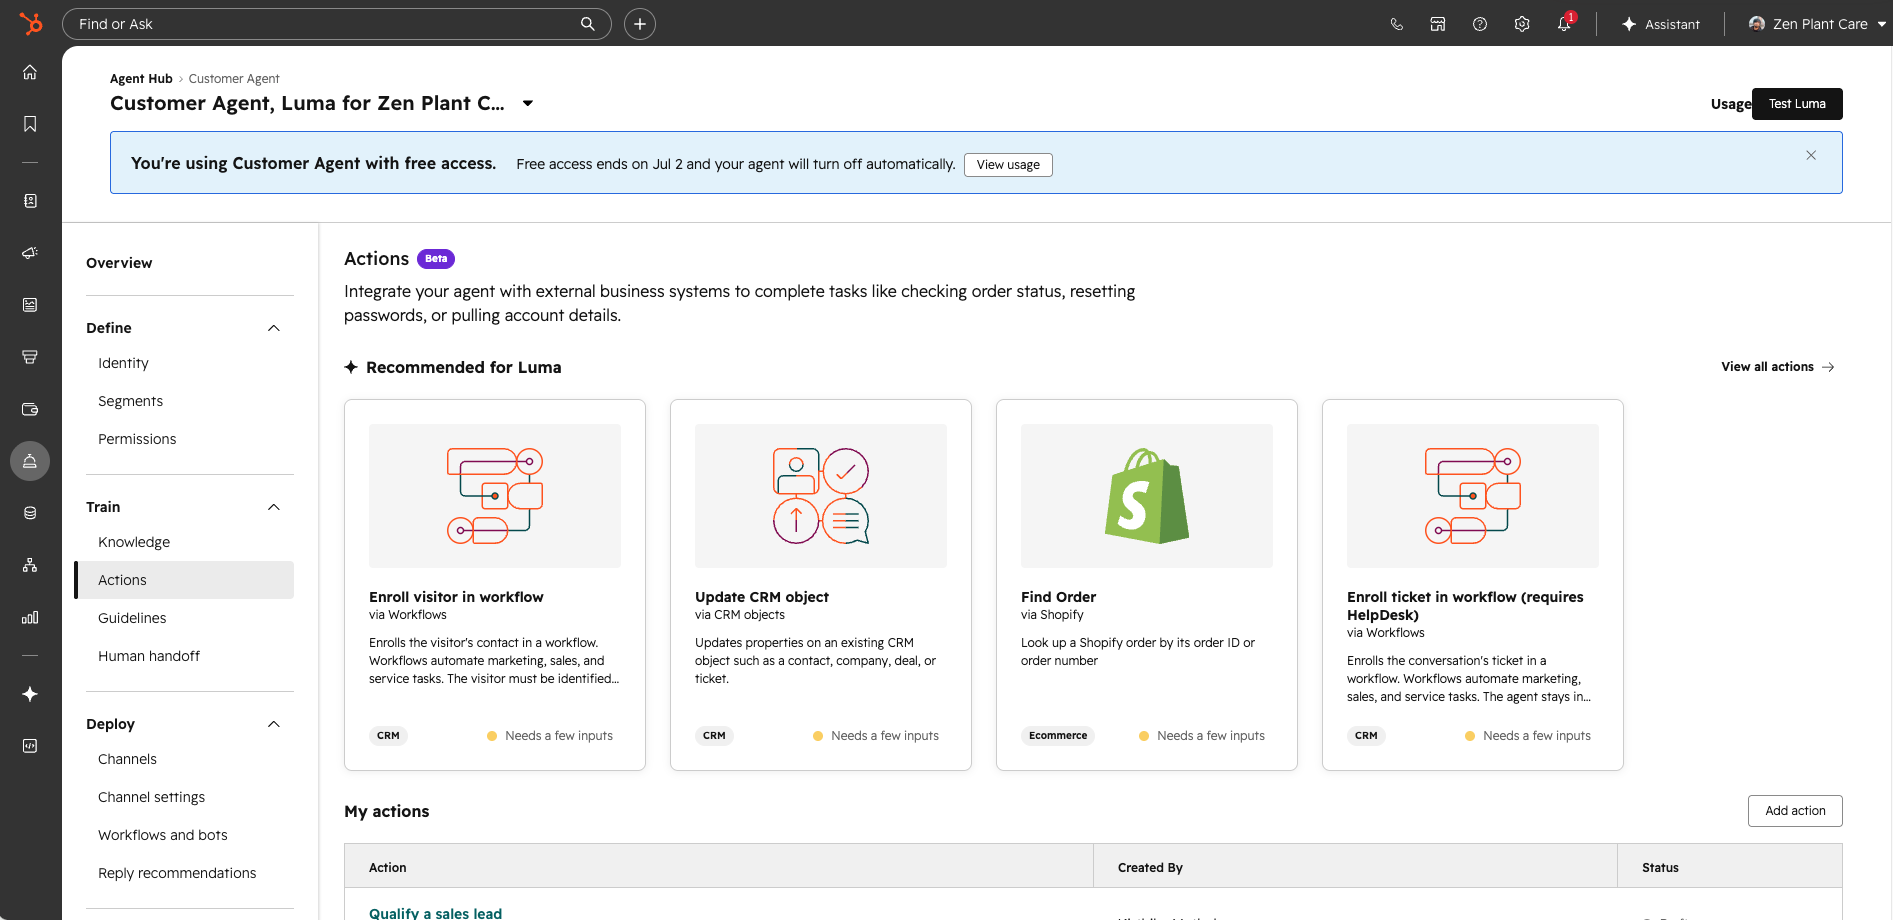Open the Settings gear icon

(1522, 24)
